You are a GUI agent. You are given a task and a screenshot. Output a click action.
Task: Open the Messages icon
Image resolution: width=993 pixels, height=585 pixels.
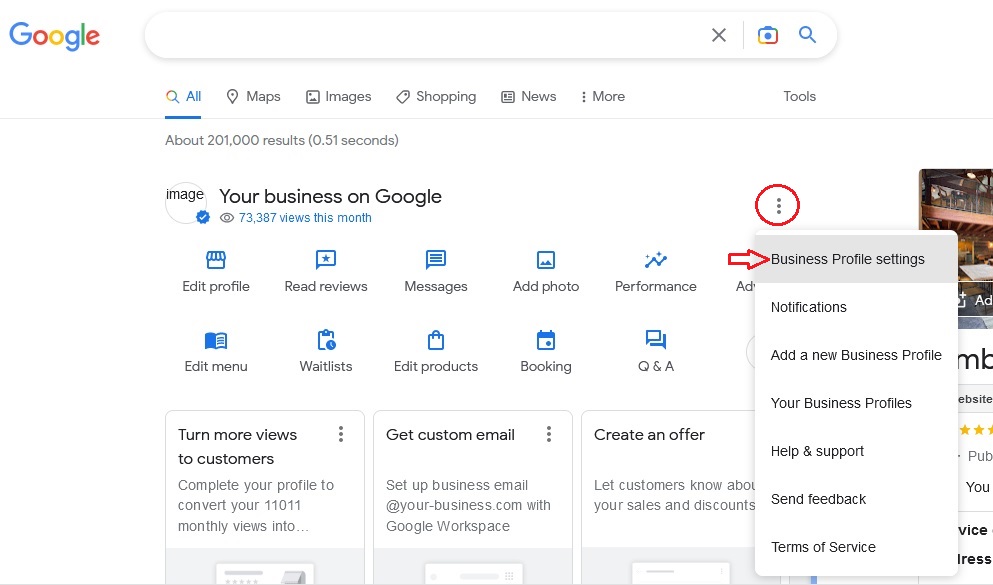click(436, 260)
